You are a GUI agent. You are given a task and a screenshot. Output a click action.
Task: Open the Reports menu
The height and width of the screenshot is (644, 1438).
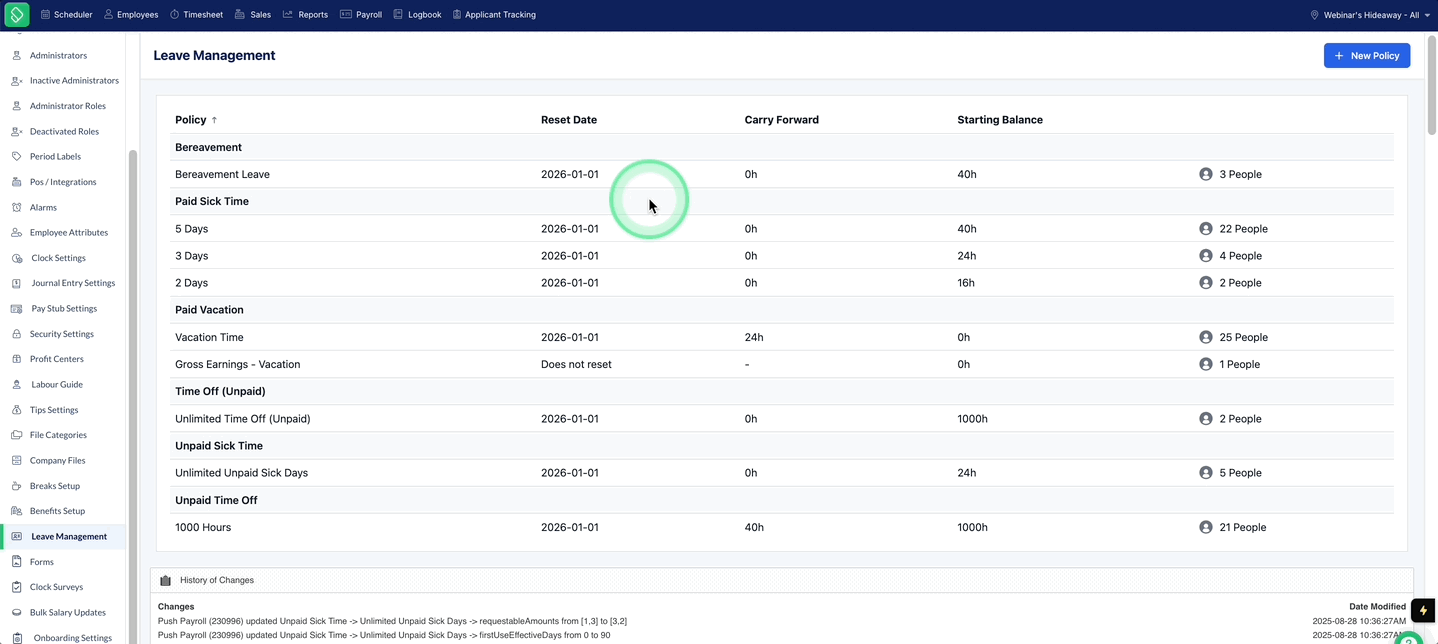305,15
